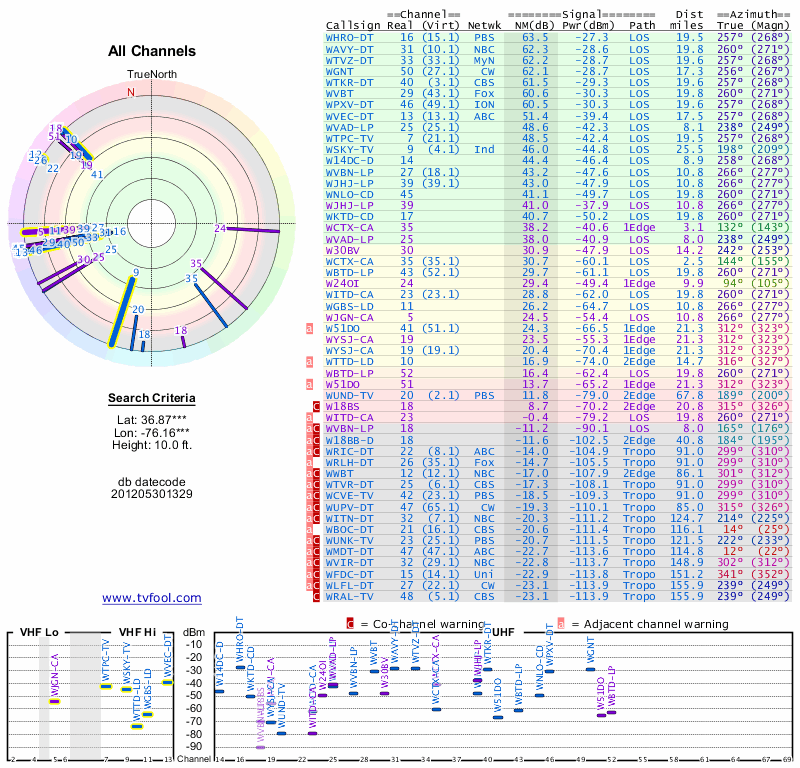The height and width of the screenshot is (768, 800).
Task: Select the WTVZ-DT callsign
Action: 349,60
